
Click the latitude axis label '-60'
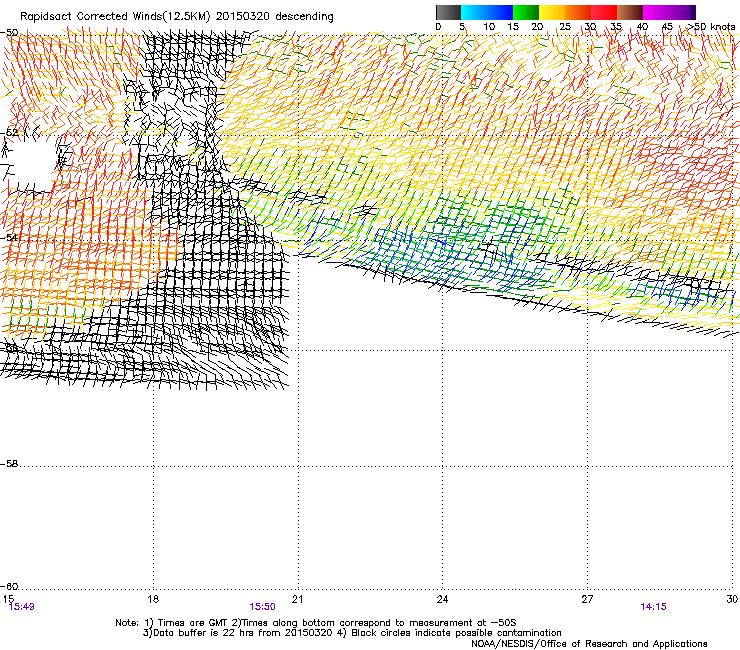point(9,587)
